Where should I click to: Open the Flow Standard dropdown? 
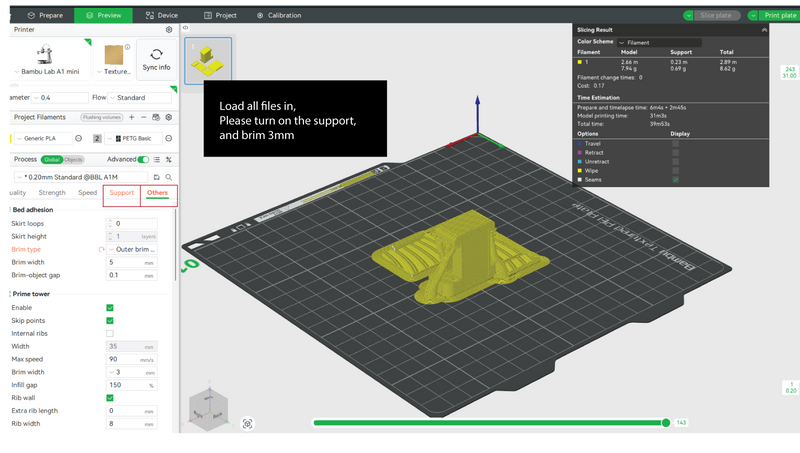[x=140, y=97]
